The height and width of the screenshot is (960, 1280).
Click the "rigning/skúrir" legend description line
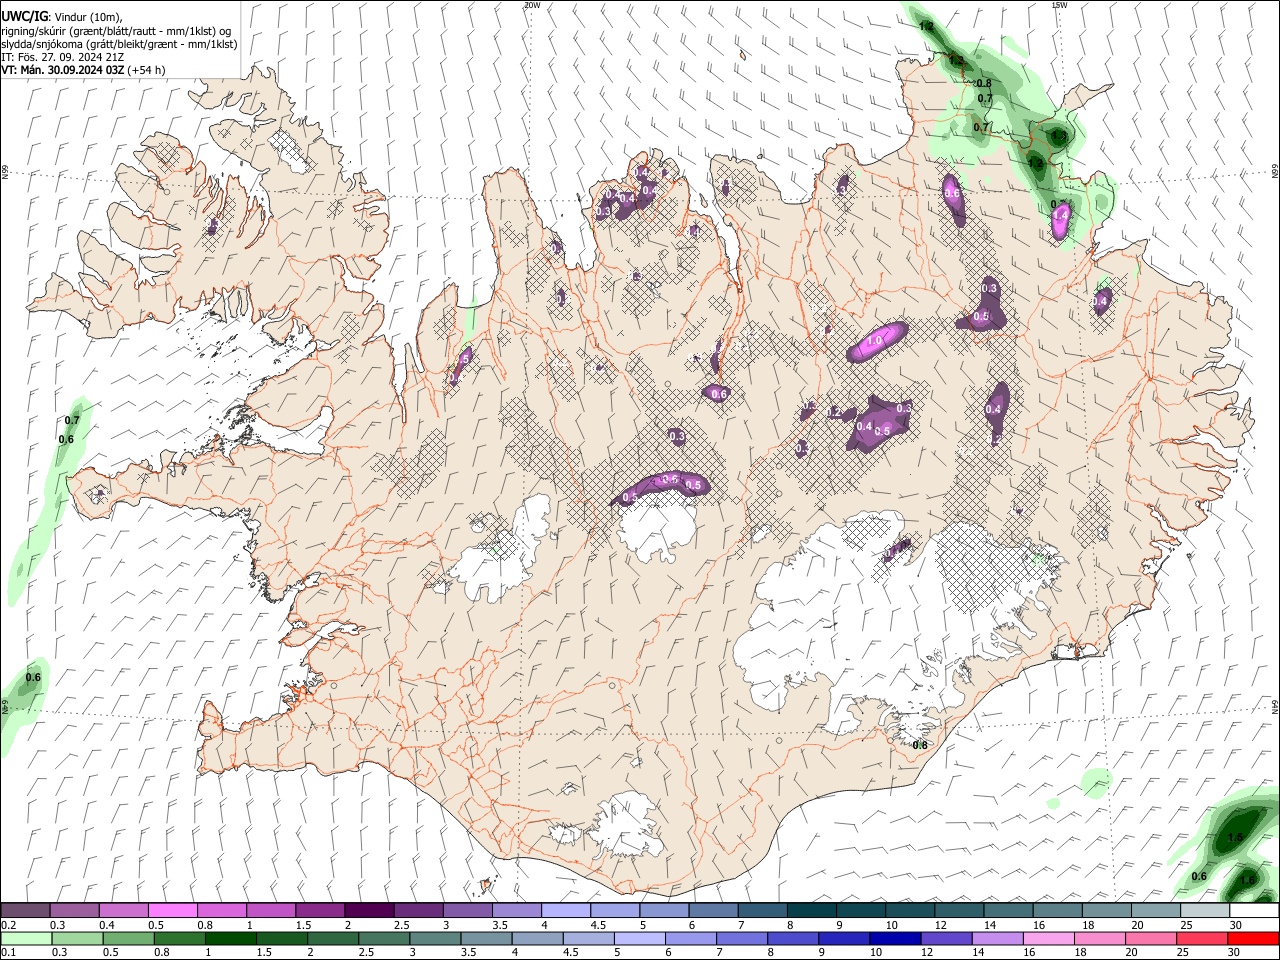pos(116,31)
